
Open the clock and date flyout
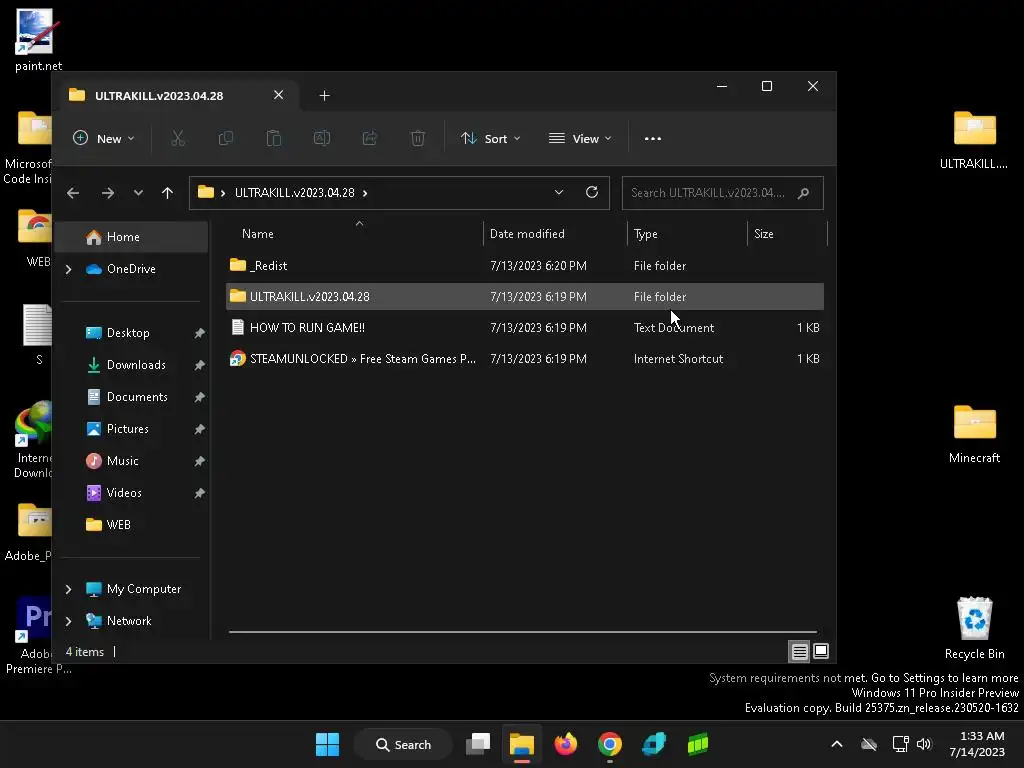(977, 744)
